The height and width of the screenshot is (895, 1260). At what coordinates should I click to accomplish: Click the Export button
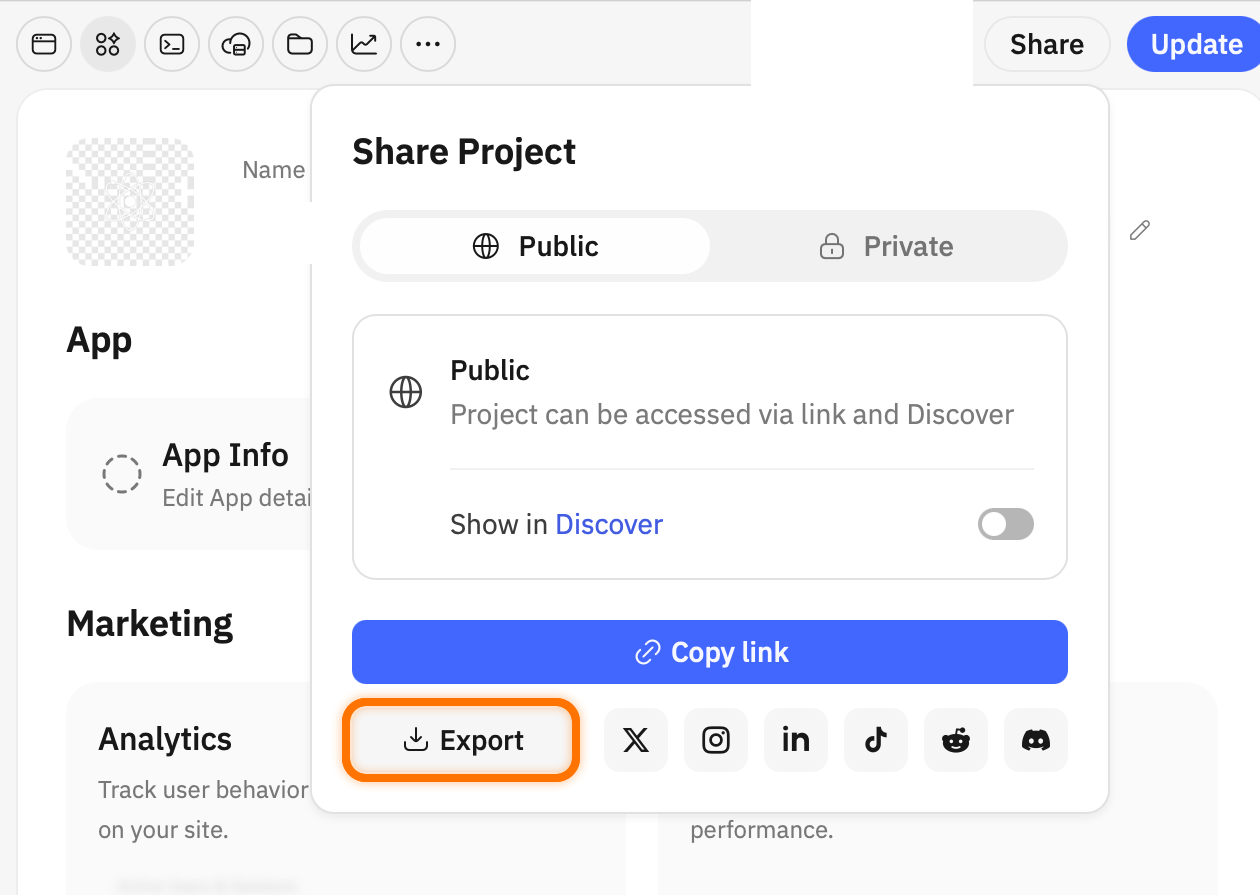[x=462, y=740]
